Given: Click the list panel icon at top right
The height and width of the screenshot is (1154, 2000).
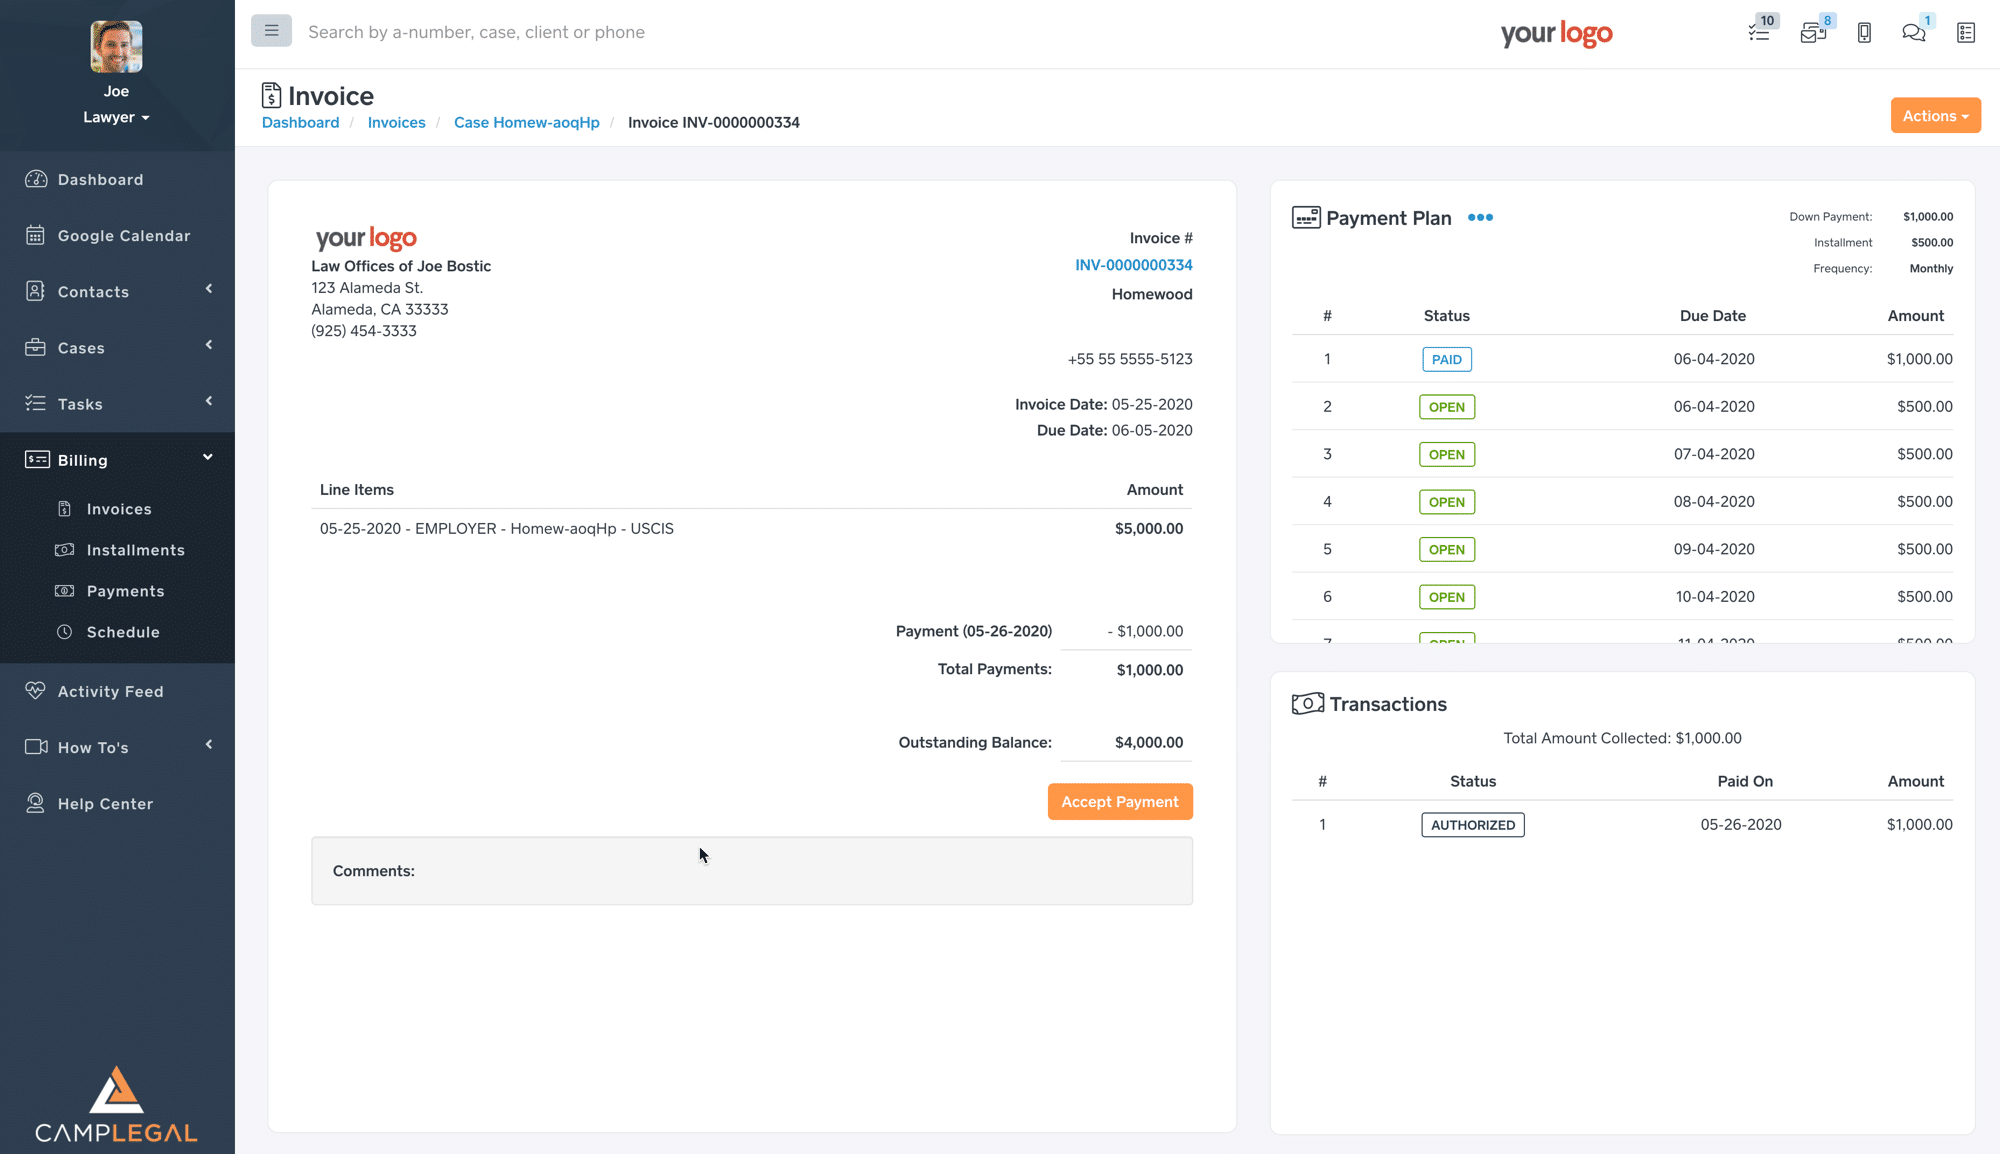Looking at the screenshot, I should [x=1966, y=32].
